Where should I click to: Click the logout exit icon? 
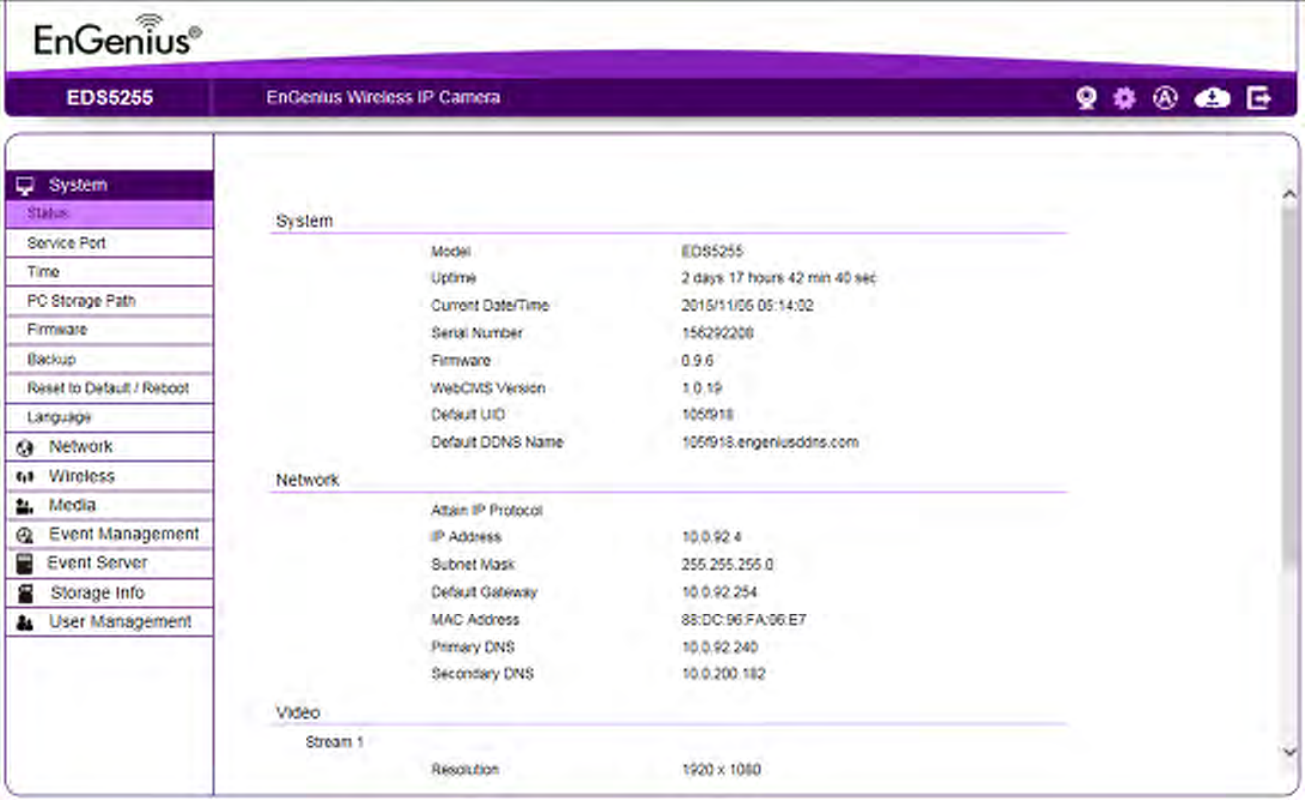pos(1259,98)
